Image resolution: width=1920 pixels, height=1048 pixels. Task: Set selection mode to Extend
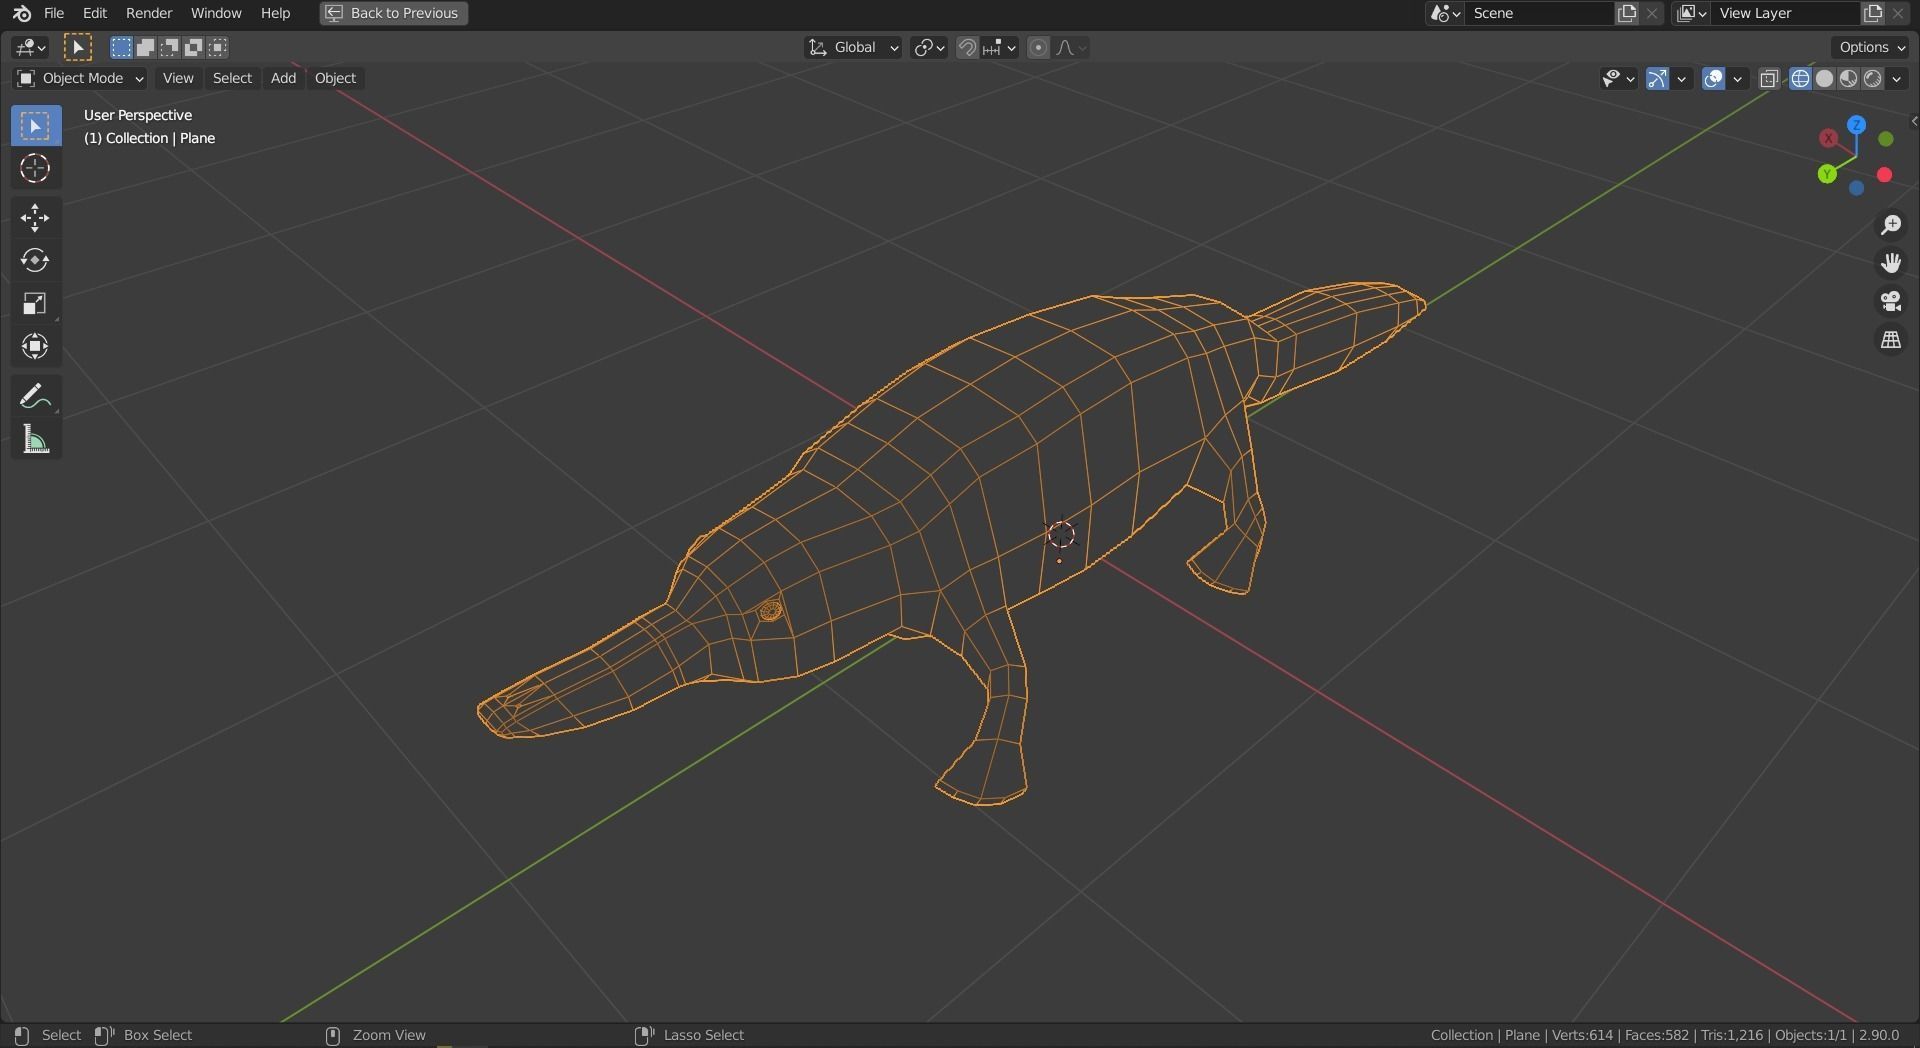point(145,47)
